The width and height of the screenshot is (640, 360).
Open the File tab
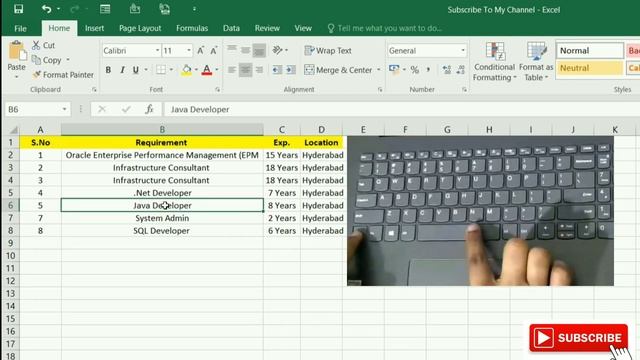point(20,28)
